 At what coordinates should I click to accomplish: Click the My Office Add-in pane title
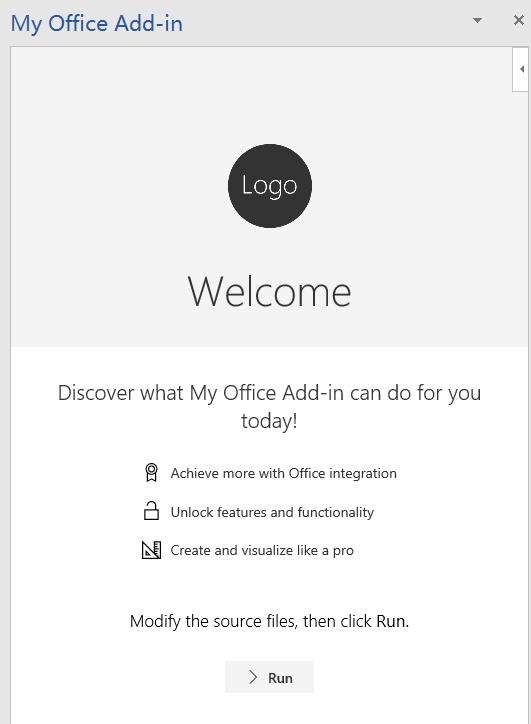click(97, 24)
